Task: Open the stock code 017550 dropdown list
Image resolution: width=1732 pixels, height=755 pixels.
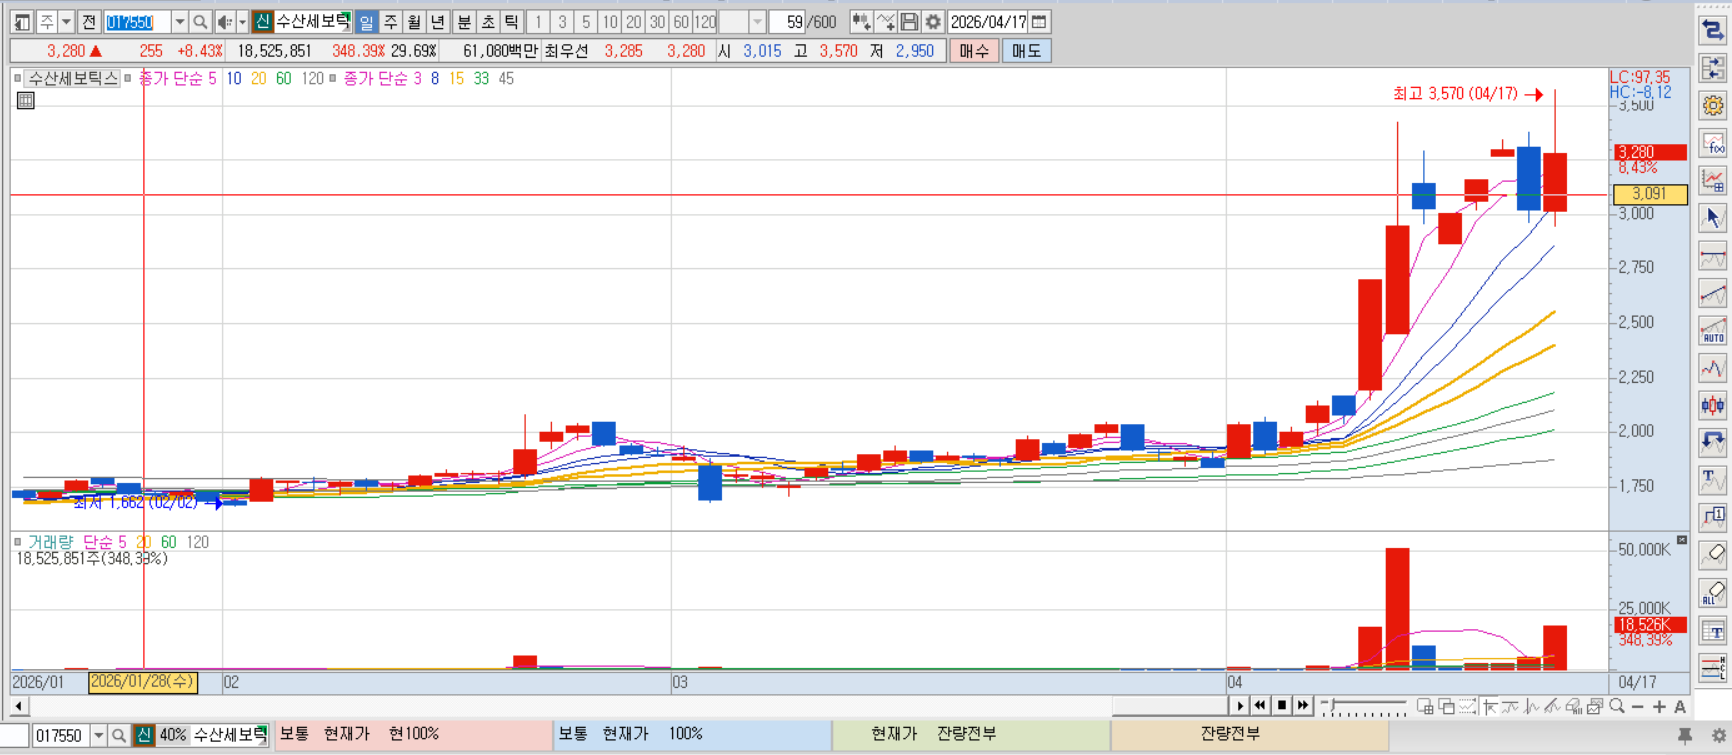Action: point(179,22)
